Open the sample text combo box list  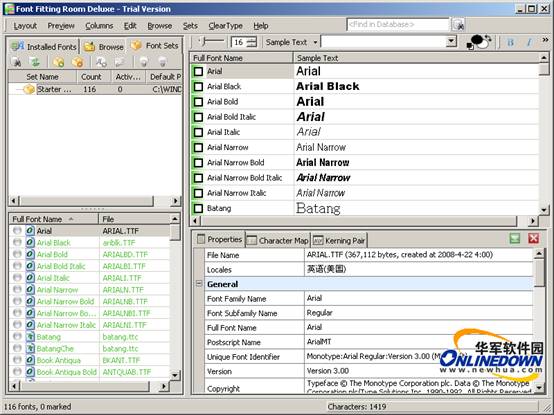451,42
